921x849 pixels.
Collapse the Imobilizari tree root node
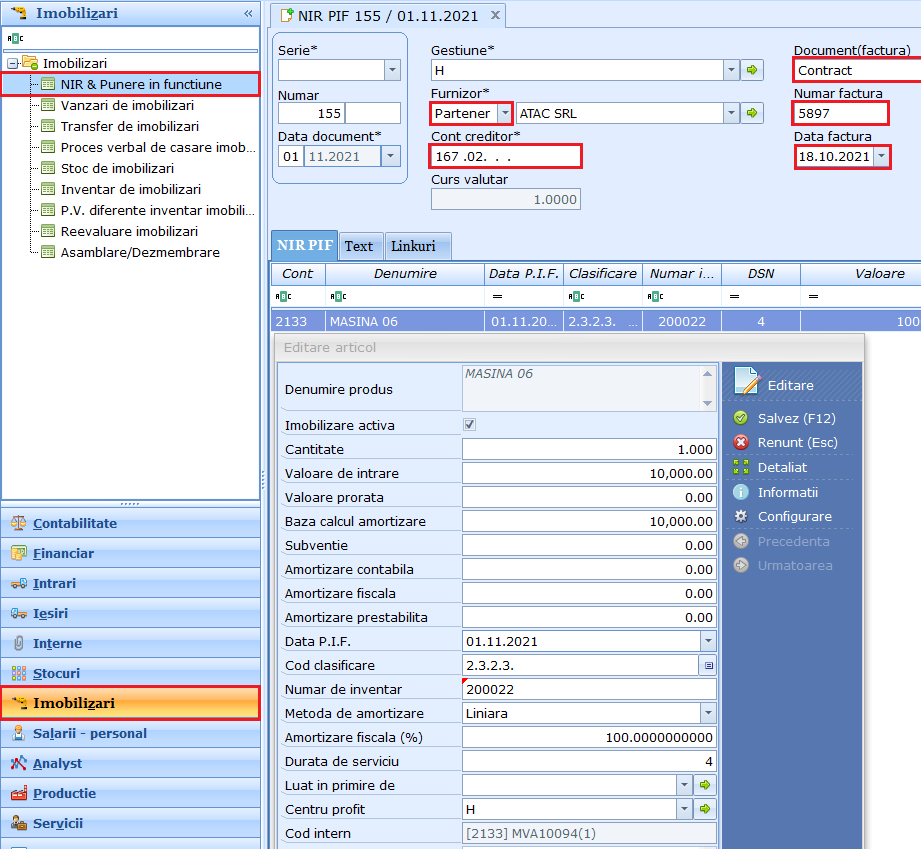pos(13,63)
